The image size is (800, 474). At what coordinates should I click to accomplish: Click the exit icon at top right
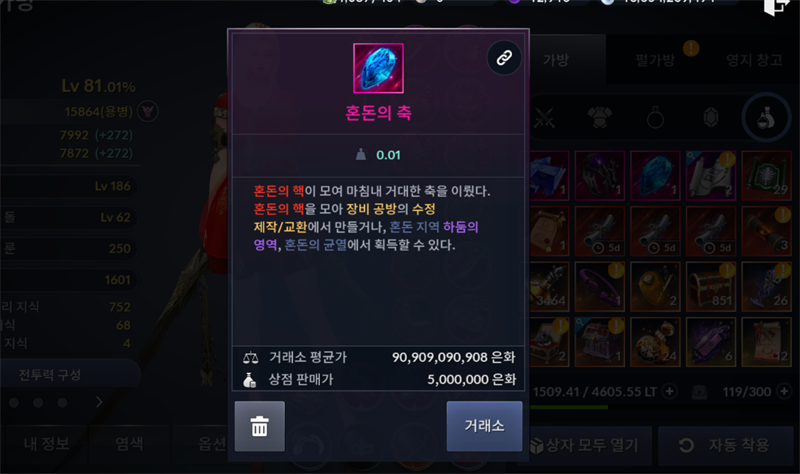click(776, 7)
